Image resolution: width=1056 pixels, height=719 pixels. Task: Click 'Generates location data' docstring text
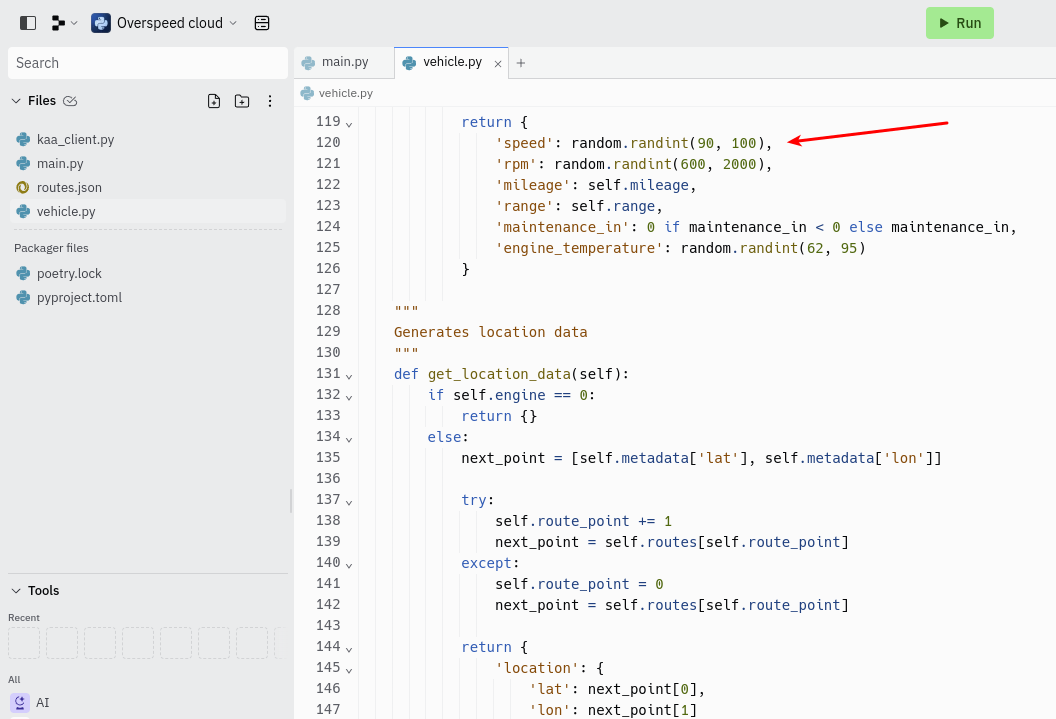pyautogui.click(x=490, y=333)
